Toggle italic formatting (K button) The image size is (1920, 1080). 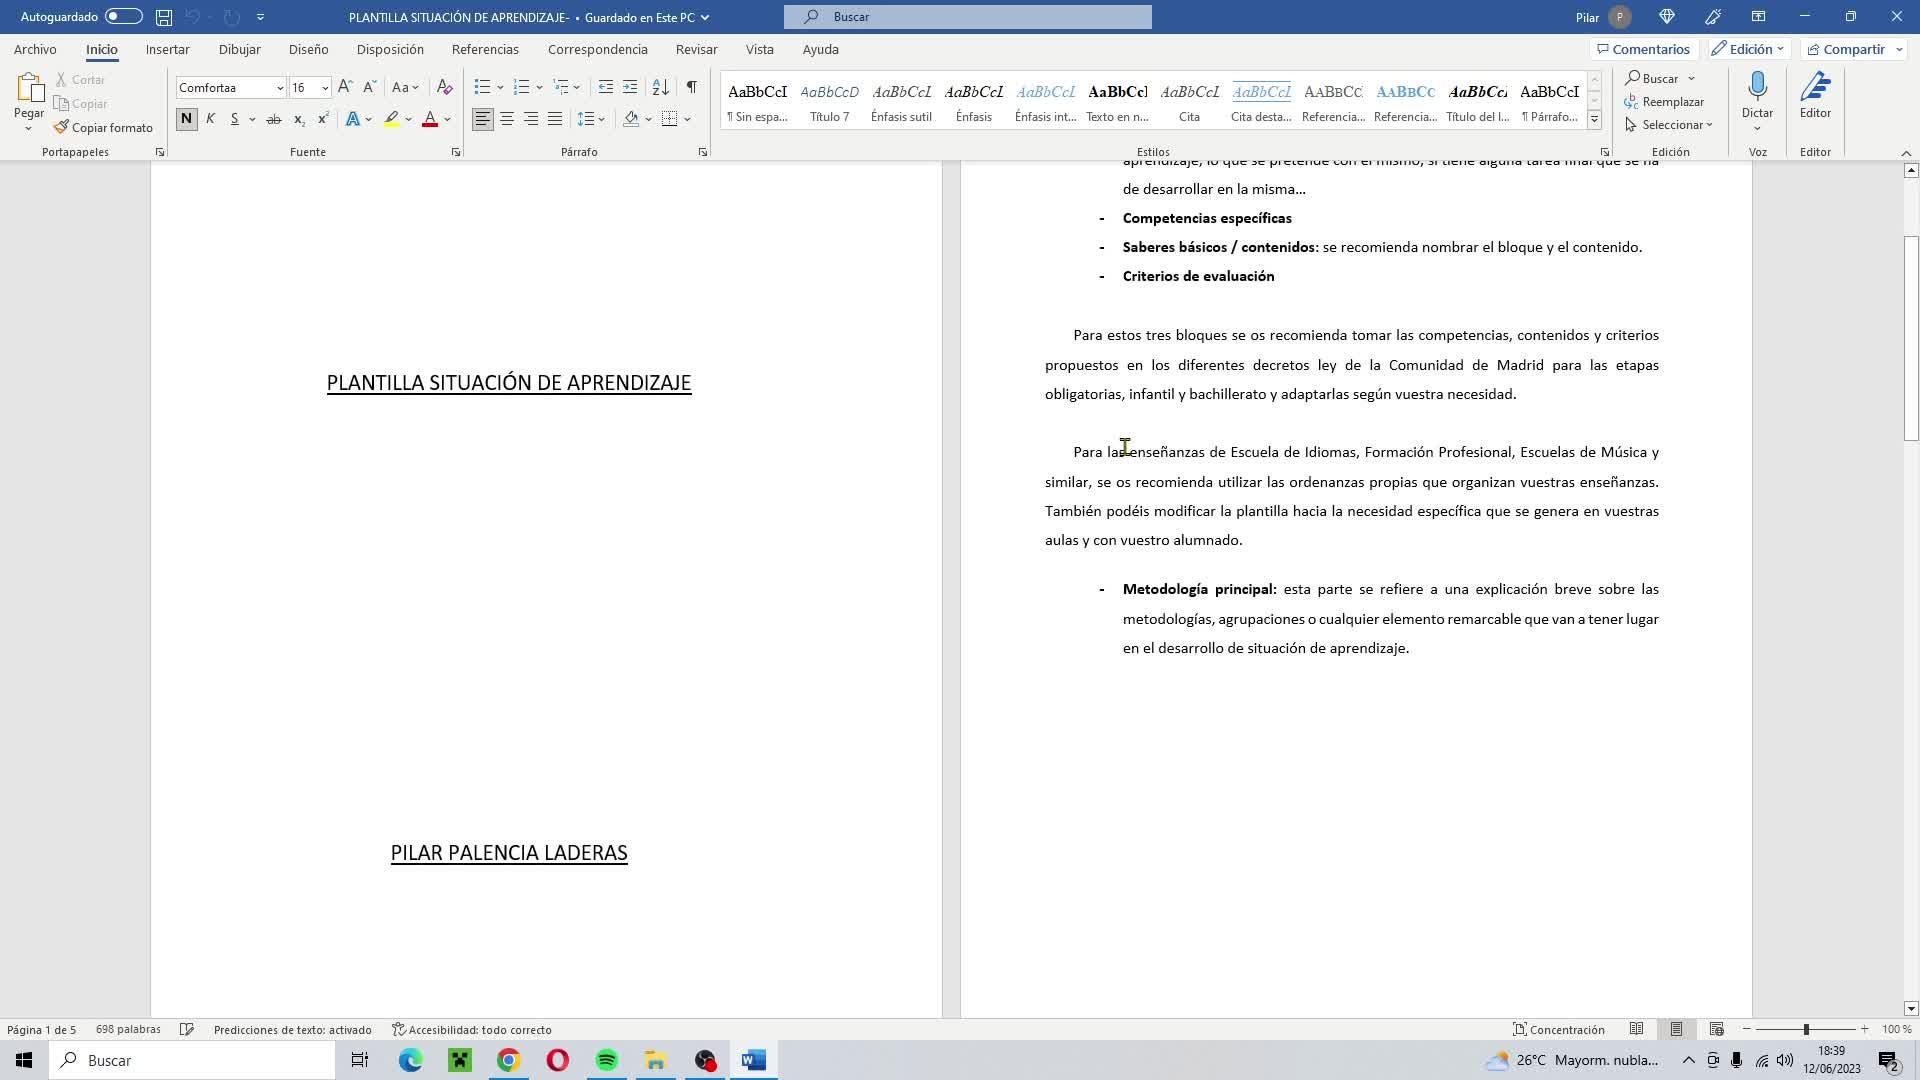click(210, 119)
